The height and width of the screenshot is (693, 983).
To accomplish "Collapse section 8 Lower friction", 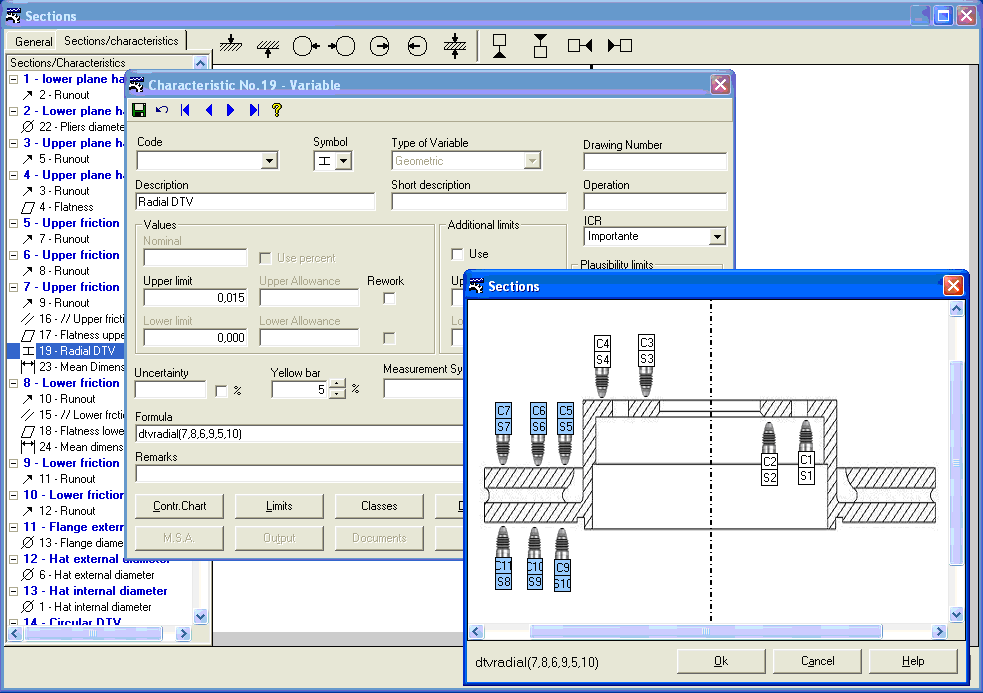I will [13, 383].
